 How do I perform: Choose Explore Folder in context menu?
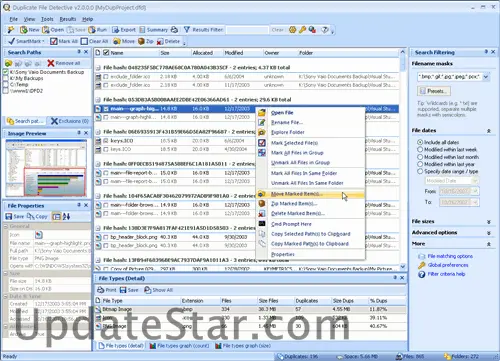pyautogui.click(x=310, y=132)
